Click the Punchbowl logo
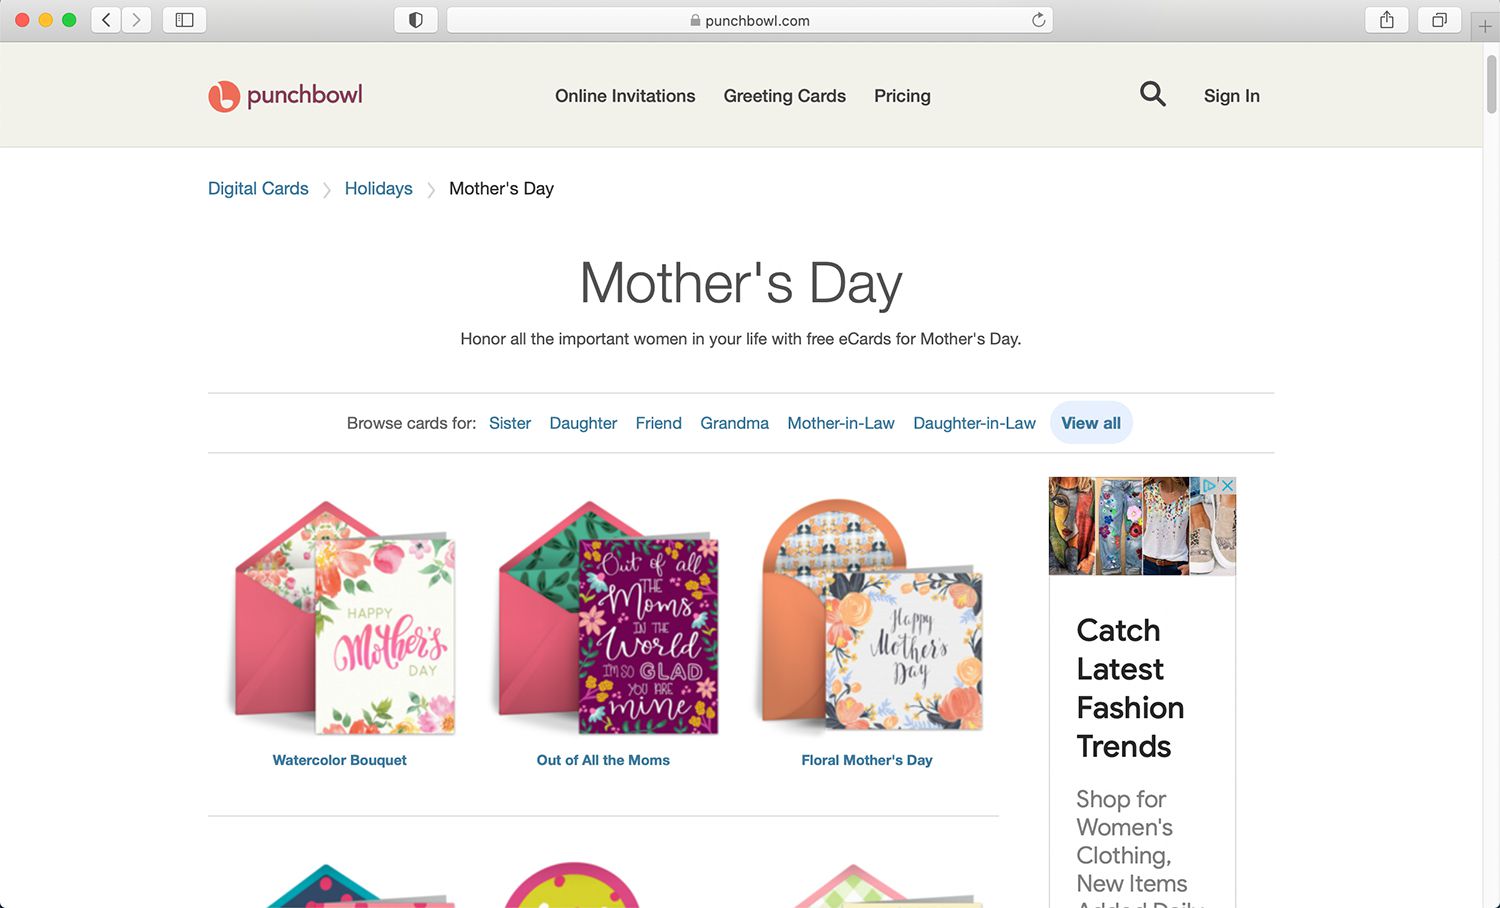1500x908 pixels. pyautogui.click(x=285, y=96)
